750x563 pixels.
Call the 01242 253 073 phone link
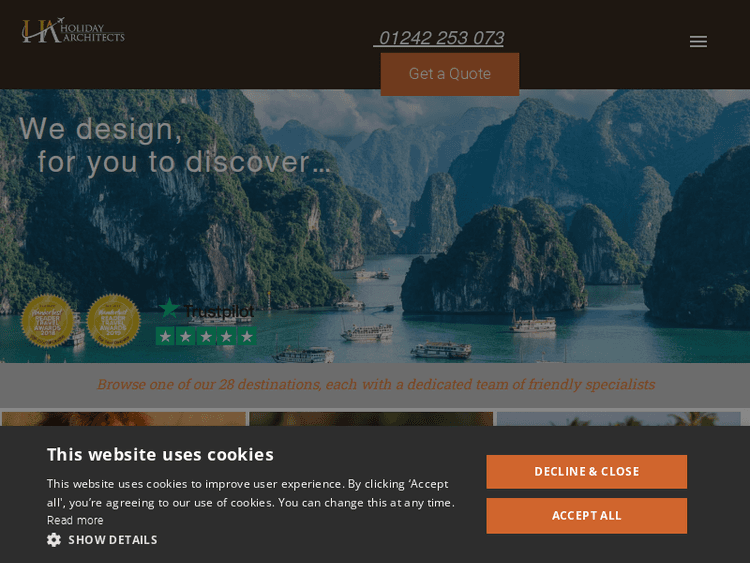click(x=439, y=38)
